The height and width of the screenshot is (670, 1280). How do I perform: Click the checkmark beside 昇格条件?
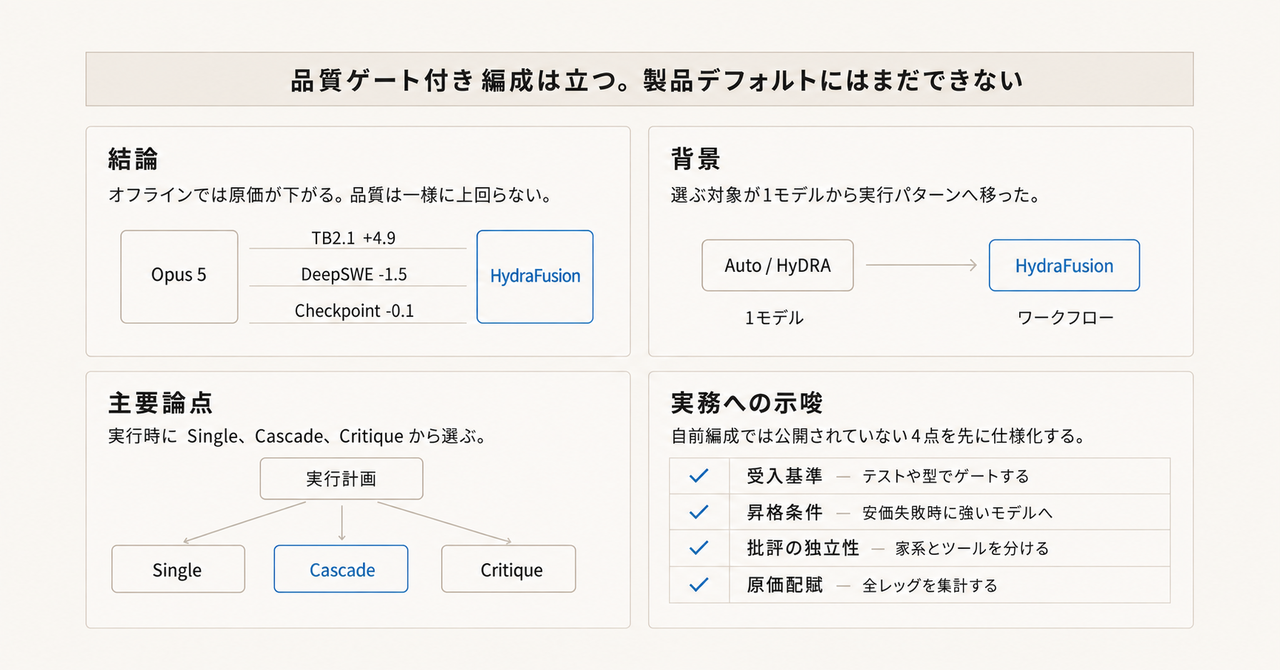(x=699, y=512)
